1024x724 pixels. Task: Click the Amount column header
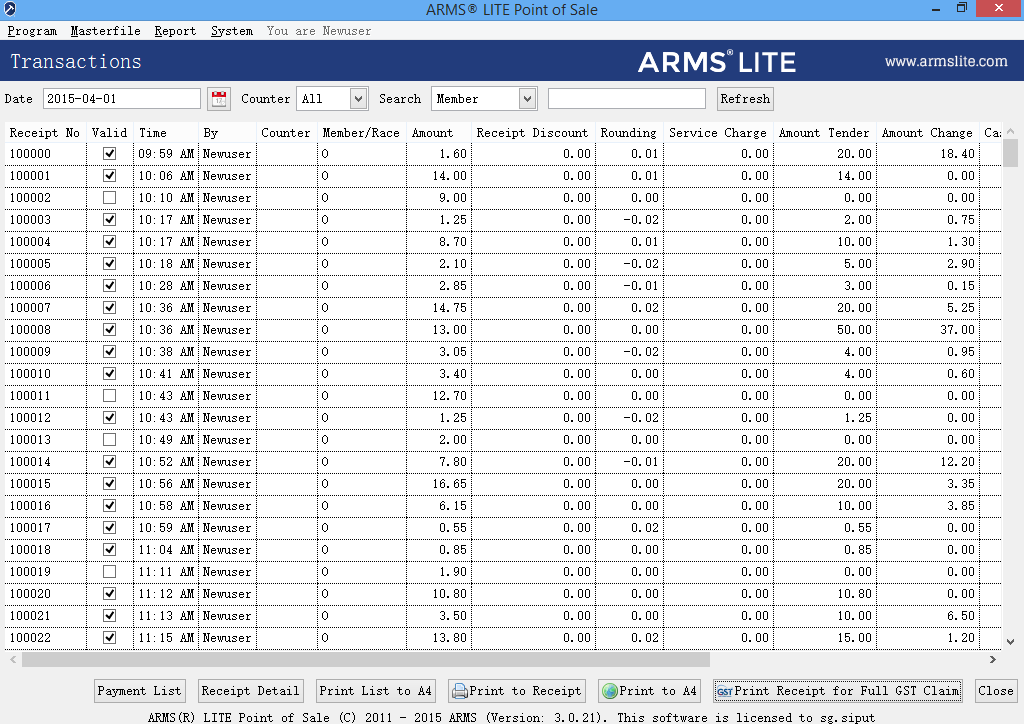pyautogui.click(x=438, y=133)
